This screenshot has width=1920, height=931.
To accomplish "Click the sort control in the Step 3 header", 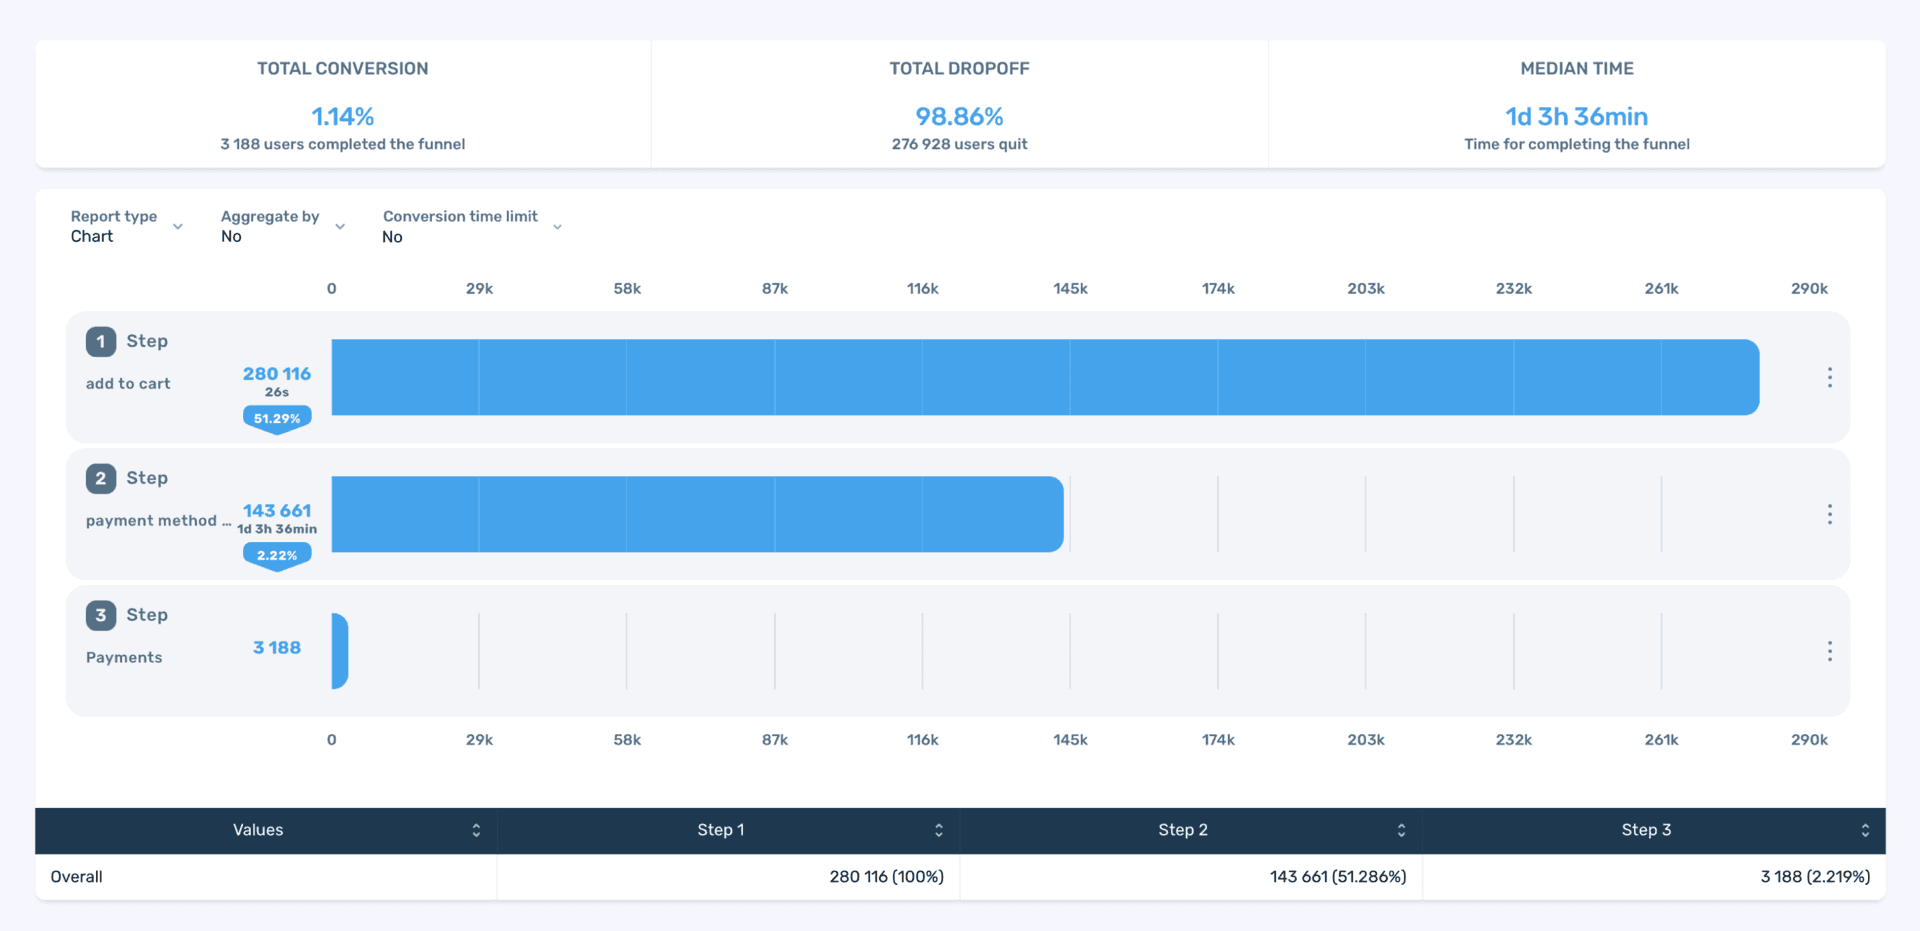I will pos(1864,830).
